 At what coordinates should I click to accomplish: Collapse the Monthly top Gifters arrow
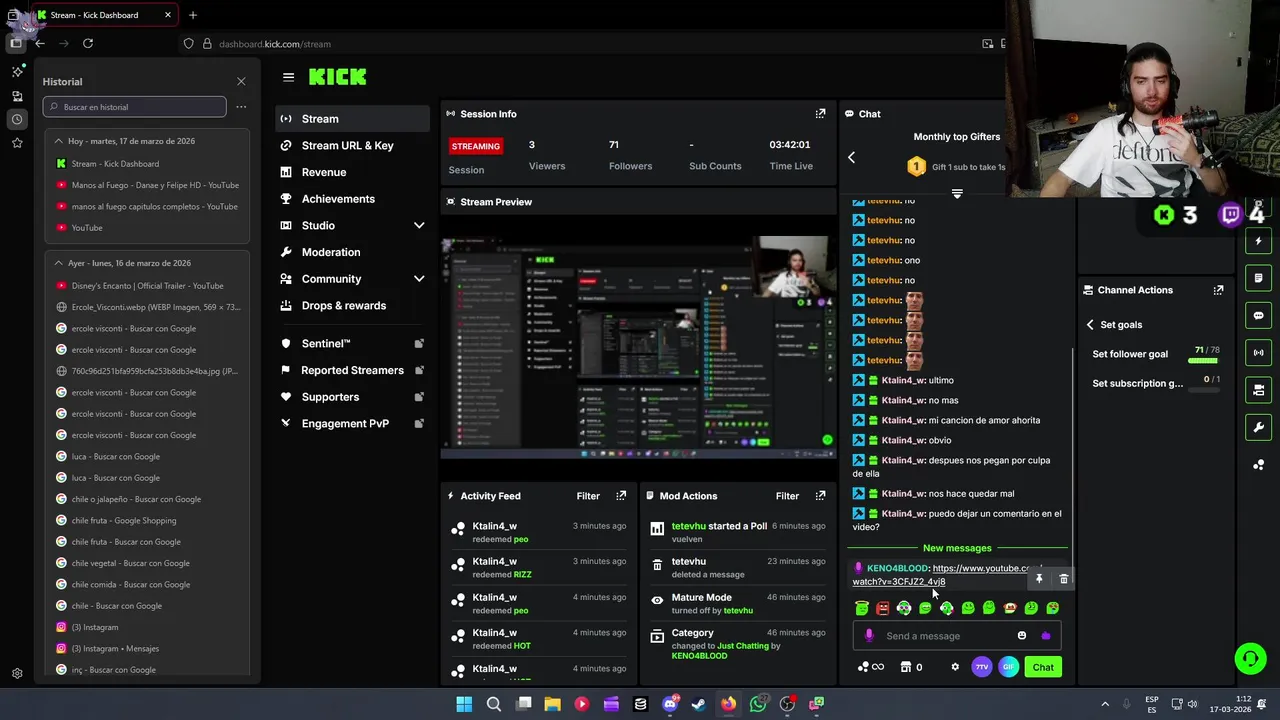pos(851,158)
